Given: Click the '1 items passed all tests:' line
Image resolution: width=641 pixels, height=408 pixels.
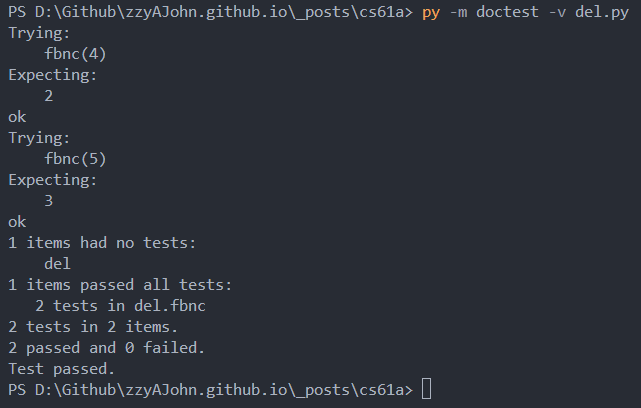Looking at the screenshot, I should tap(120, 285).
